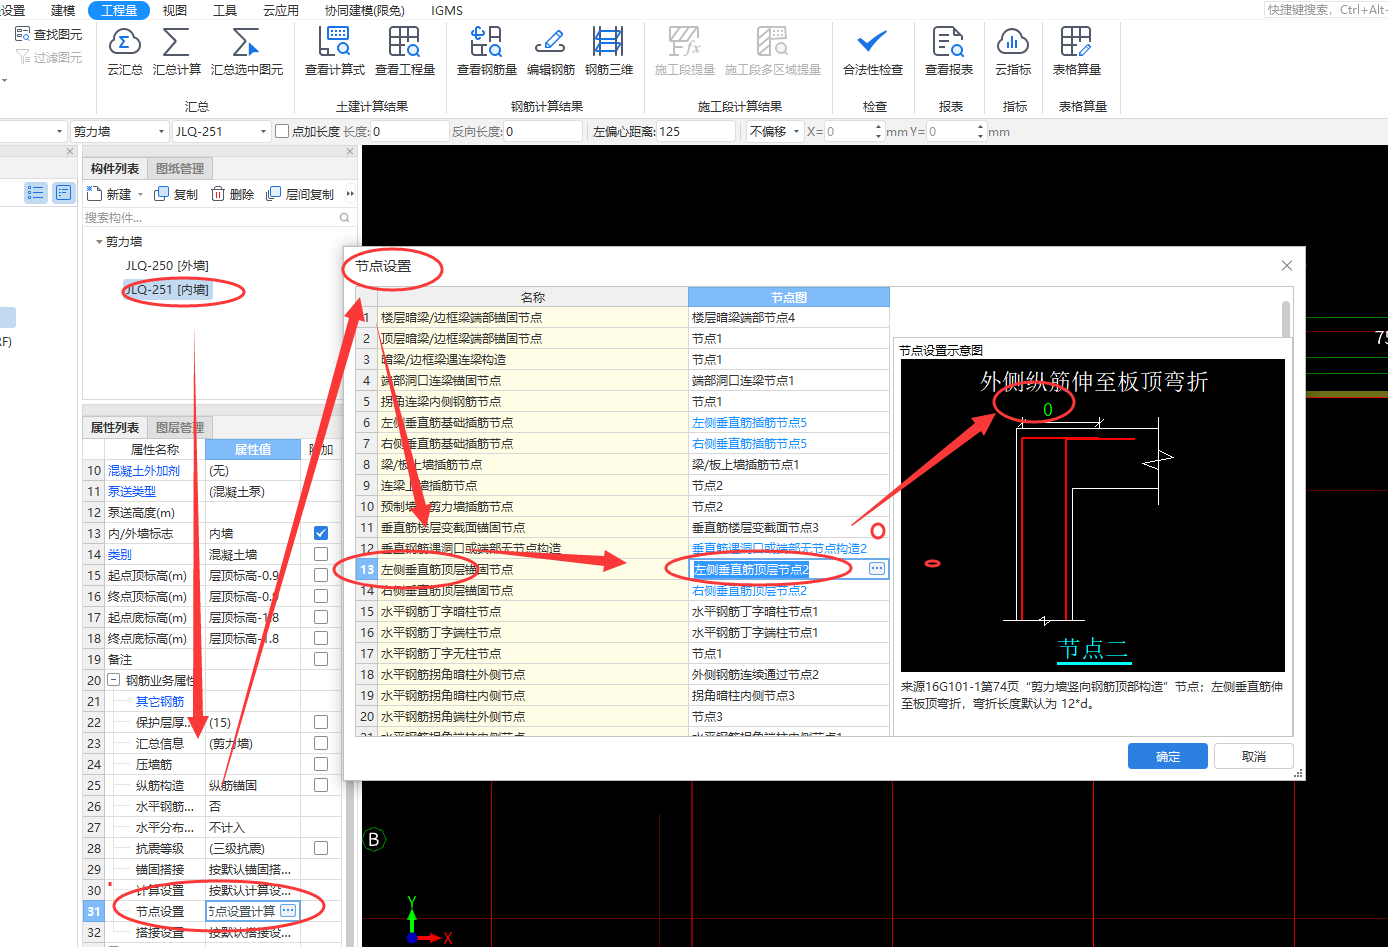
Task: Check the 抗震等级 row checkbox
Action: [x=321, y=848]
